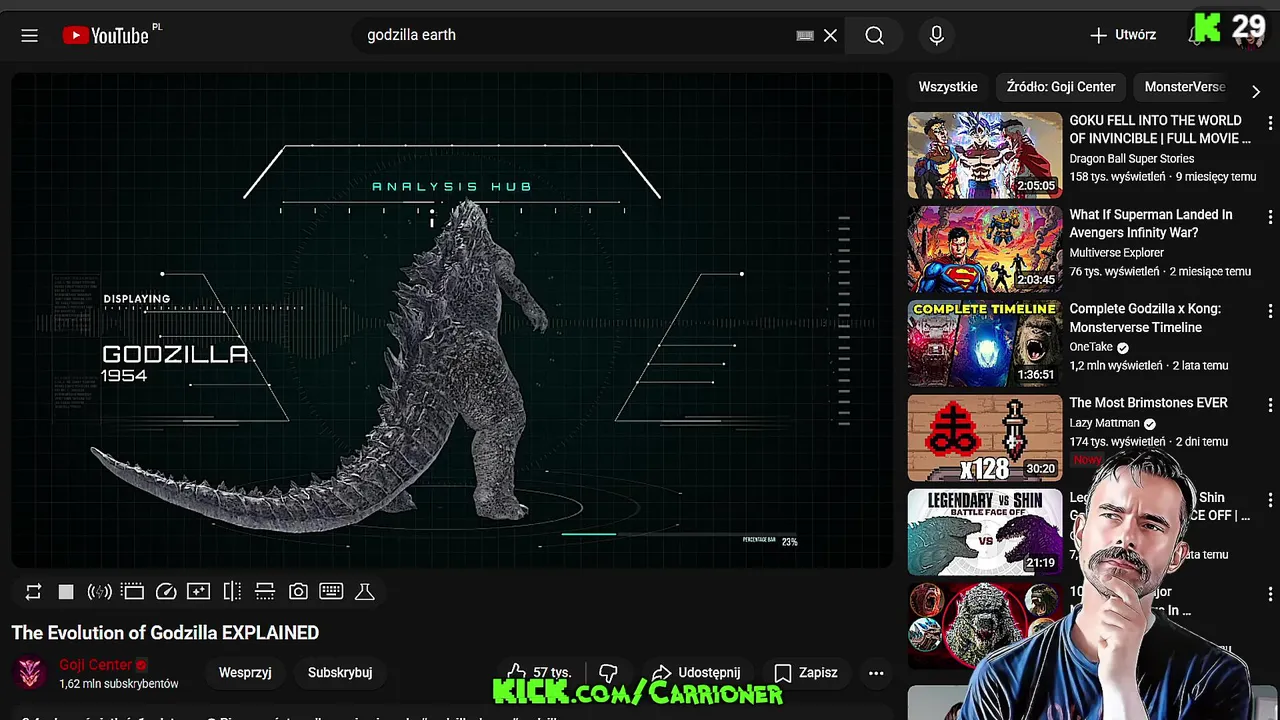Screen dimensions: 1280x720
Task: Click the magnifier search button
Action: (x=874, y=35)
